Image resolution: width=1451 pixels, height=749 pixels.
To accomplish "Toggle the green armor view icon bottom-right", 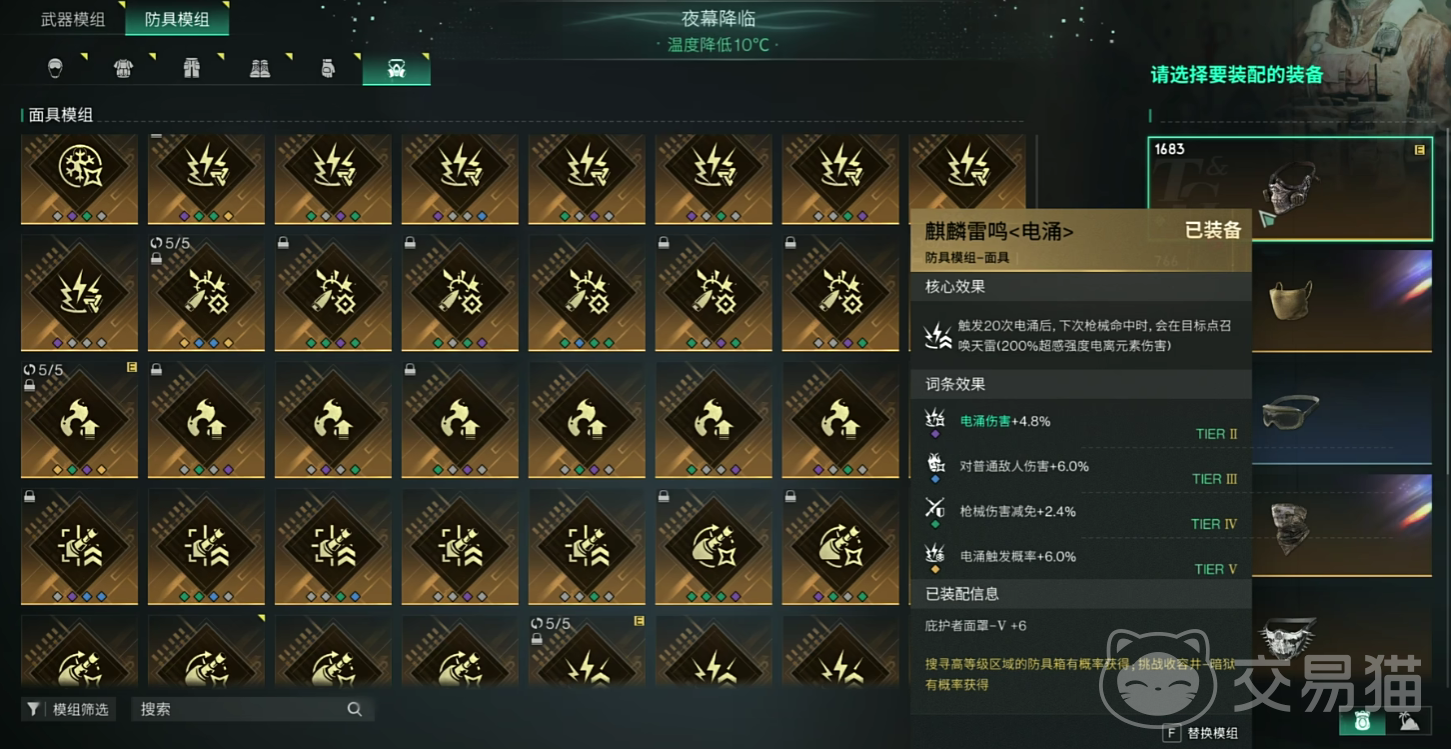I will click(x=1361, y=721).
